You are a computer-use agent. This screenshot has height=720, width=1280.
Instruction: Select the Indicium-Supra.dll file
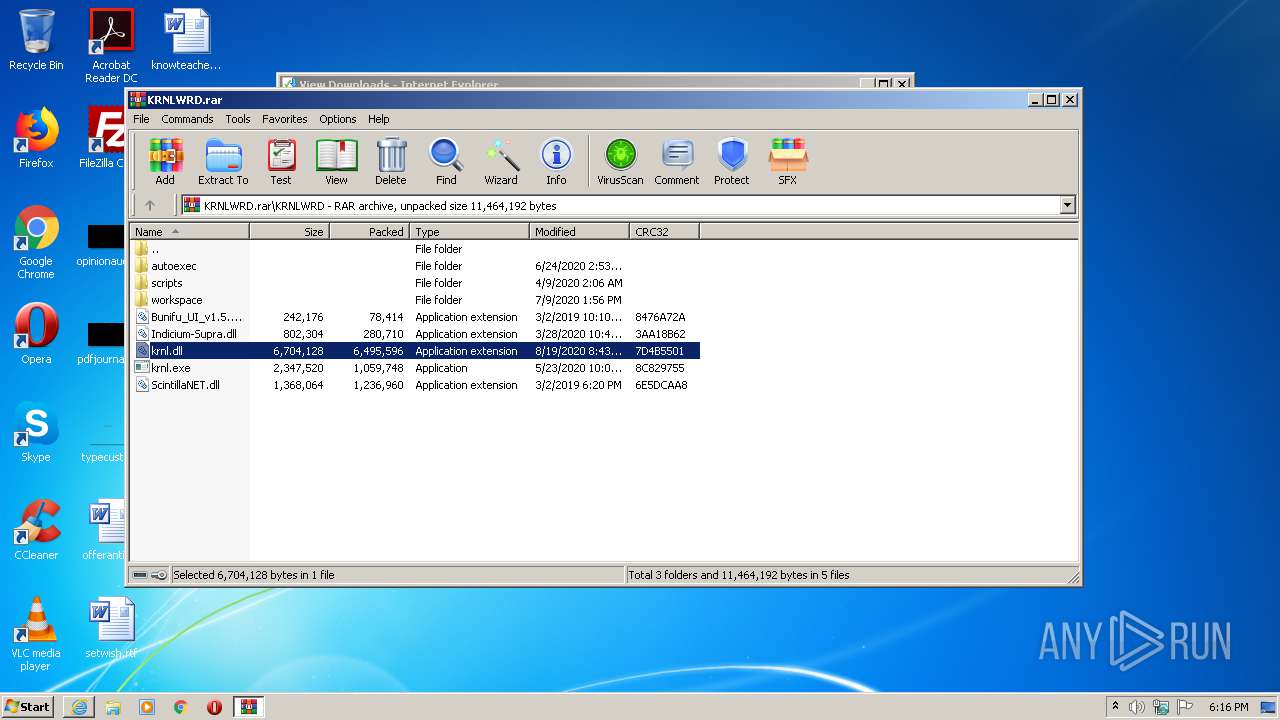(415, 334)
